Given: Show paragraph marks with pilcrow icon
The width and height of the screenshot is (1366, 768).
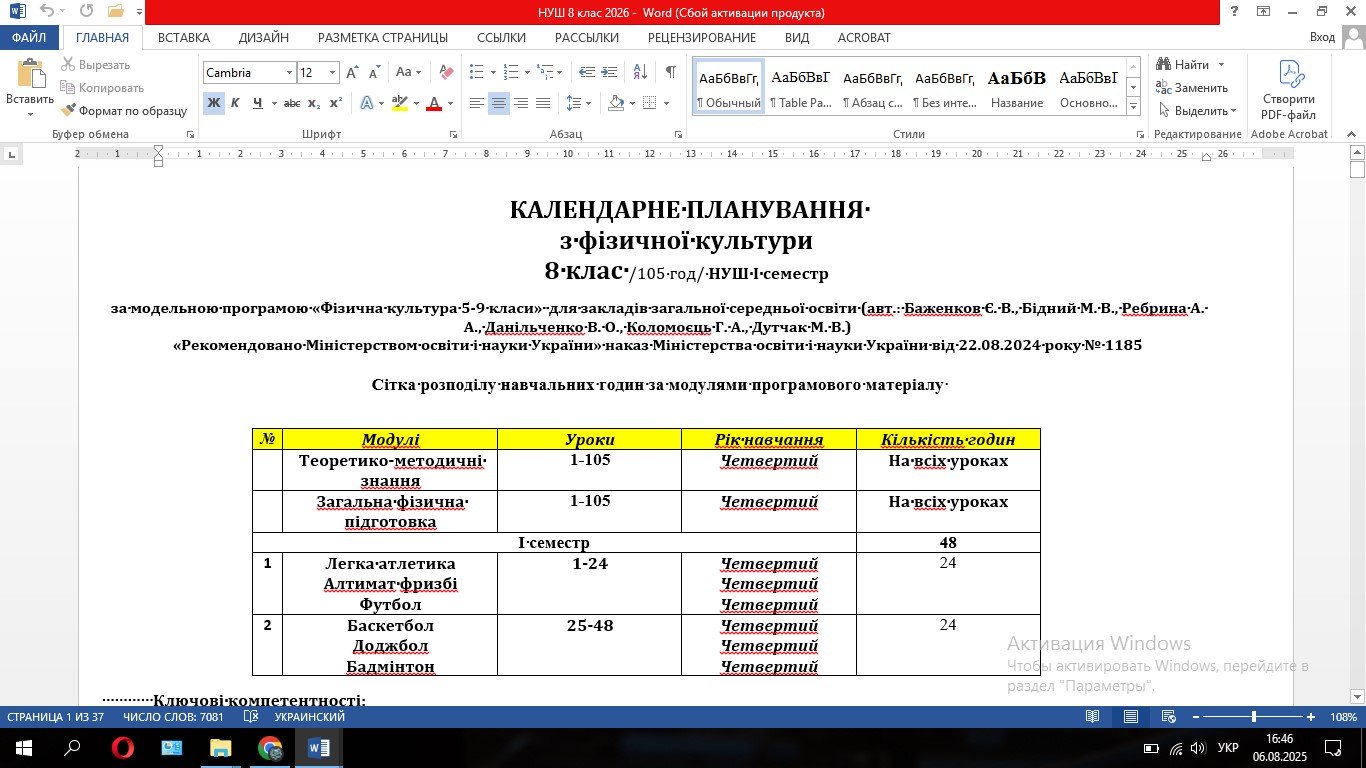Looking at the screenshot, I should point(670,72).
